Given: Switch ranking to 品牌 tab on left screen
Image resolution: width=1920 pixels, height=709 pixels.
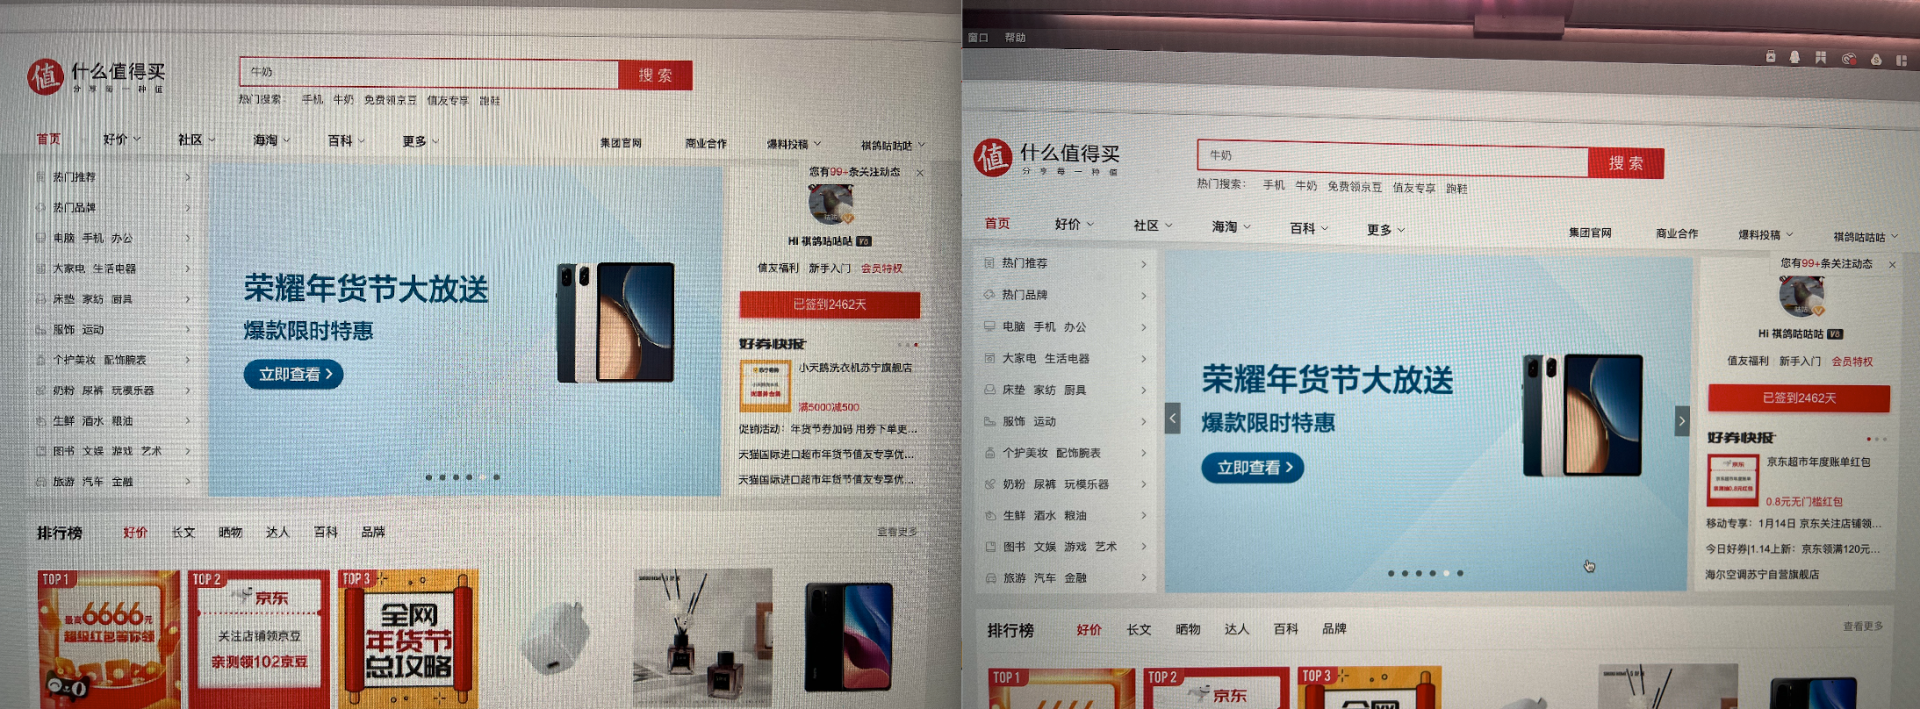Looking at the screenshot, I should pos(373,532).
